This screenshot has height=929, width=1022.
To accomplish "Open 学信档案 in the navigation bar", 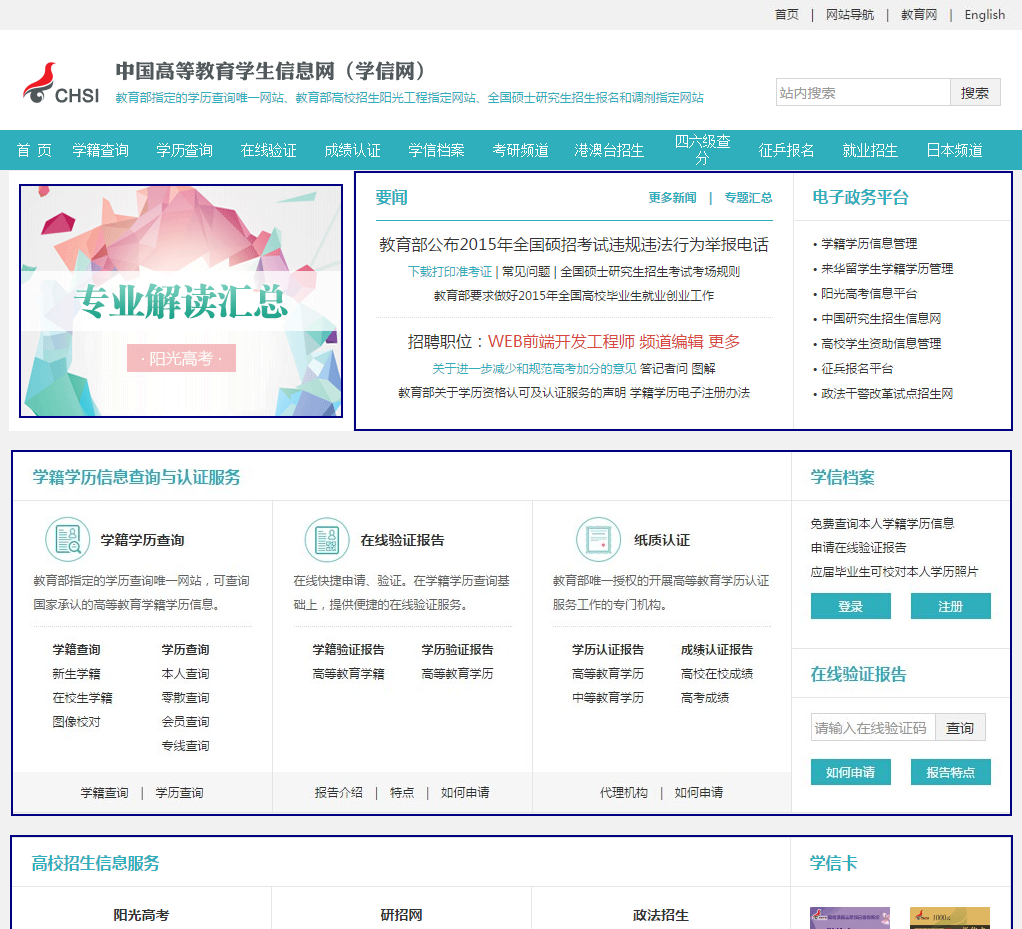I will pos(437,151).
